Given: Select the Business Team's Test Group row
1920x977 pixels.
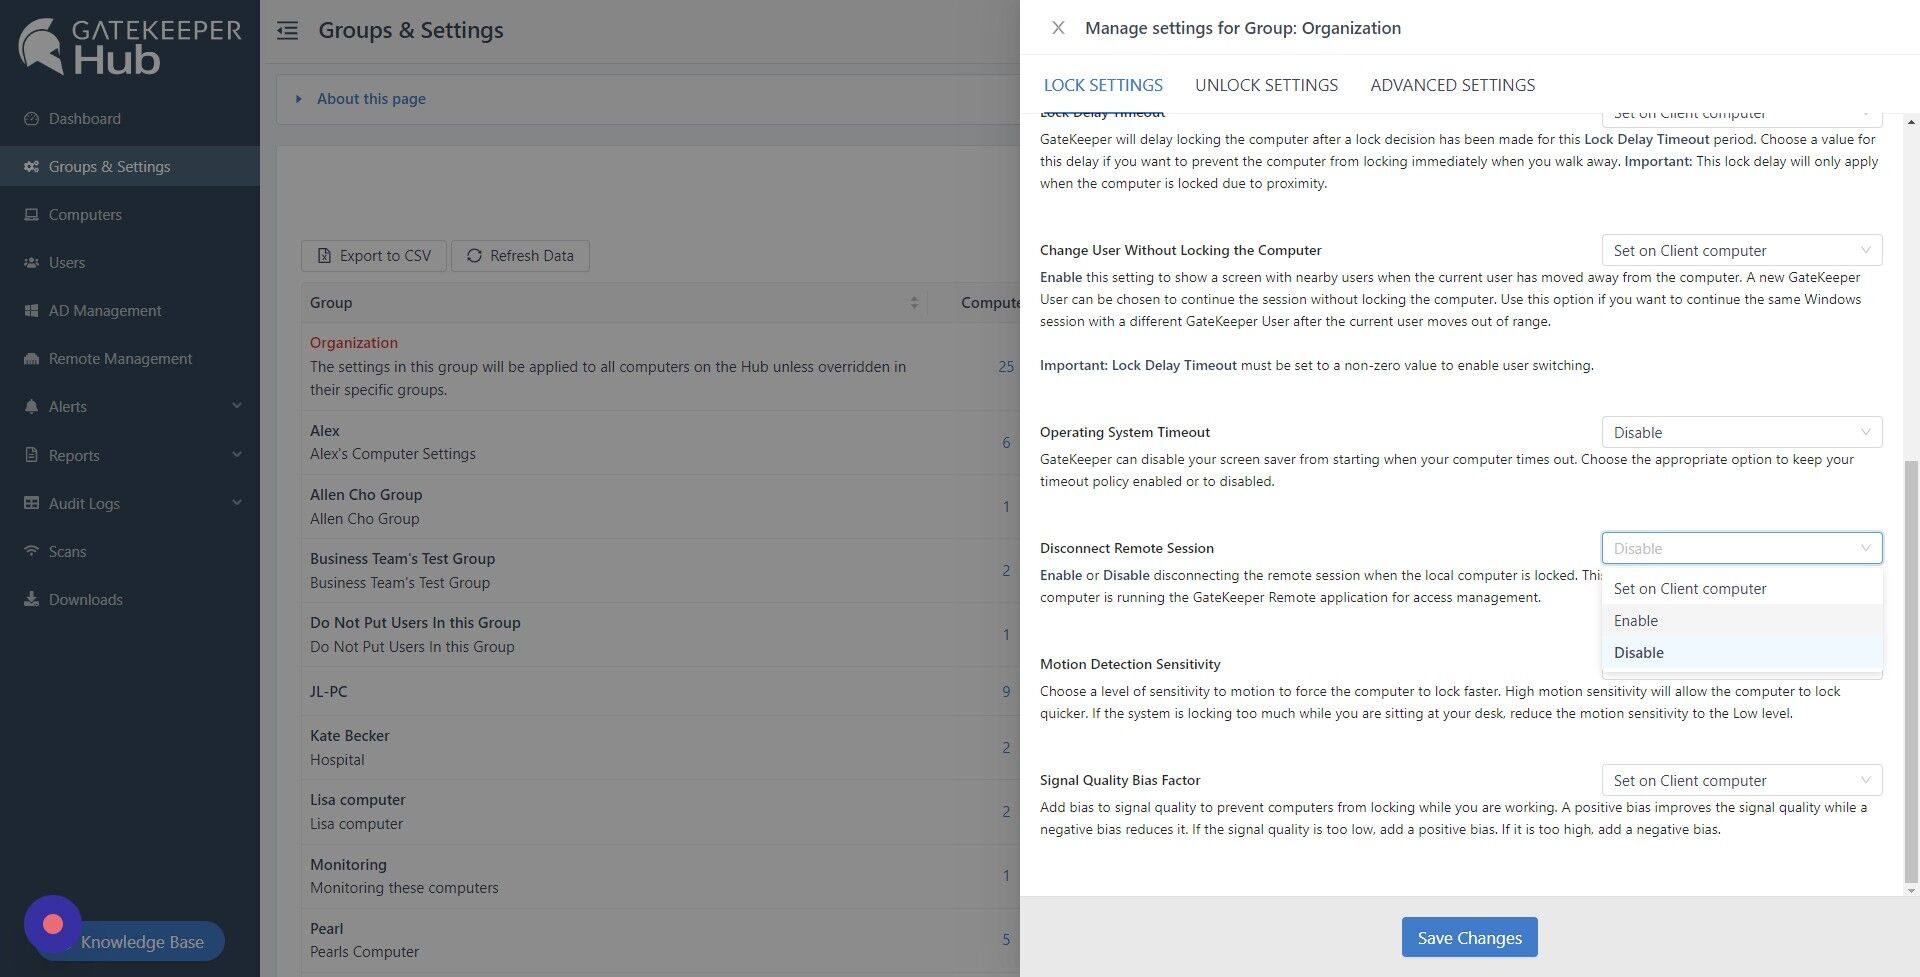Looking at the screenshot, I should click(x=660, y=570).
